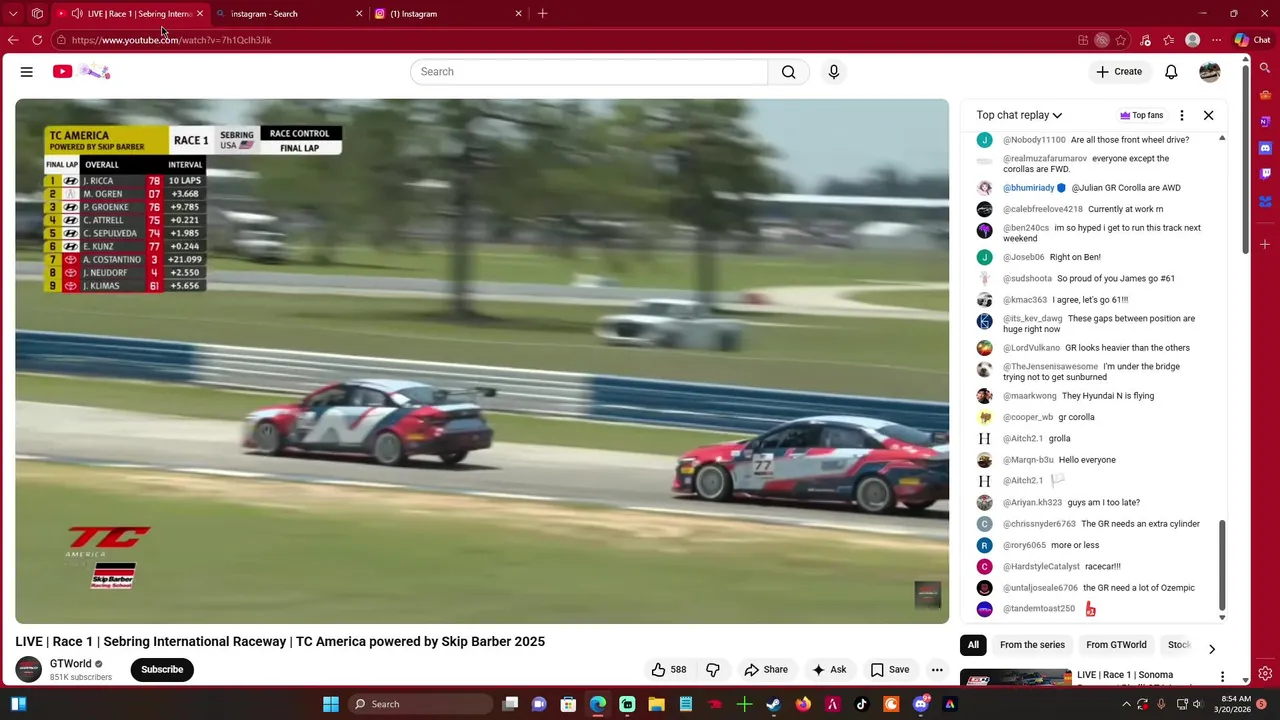The height and width of the screenshot is (720, 1280).
Task: Show hidden system tray icons
Action: (1127, 704)
